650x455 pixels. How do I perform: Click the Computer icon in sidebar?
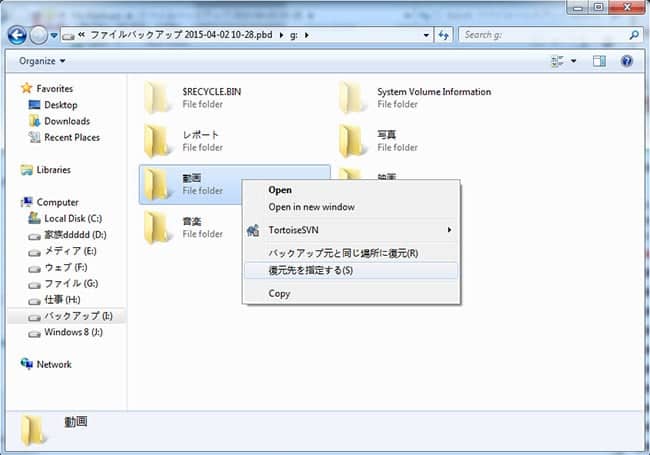point(27,202)
